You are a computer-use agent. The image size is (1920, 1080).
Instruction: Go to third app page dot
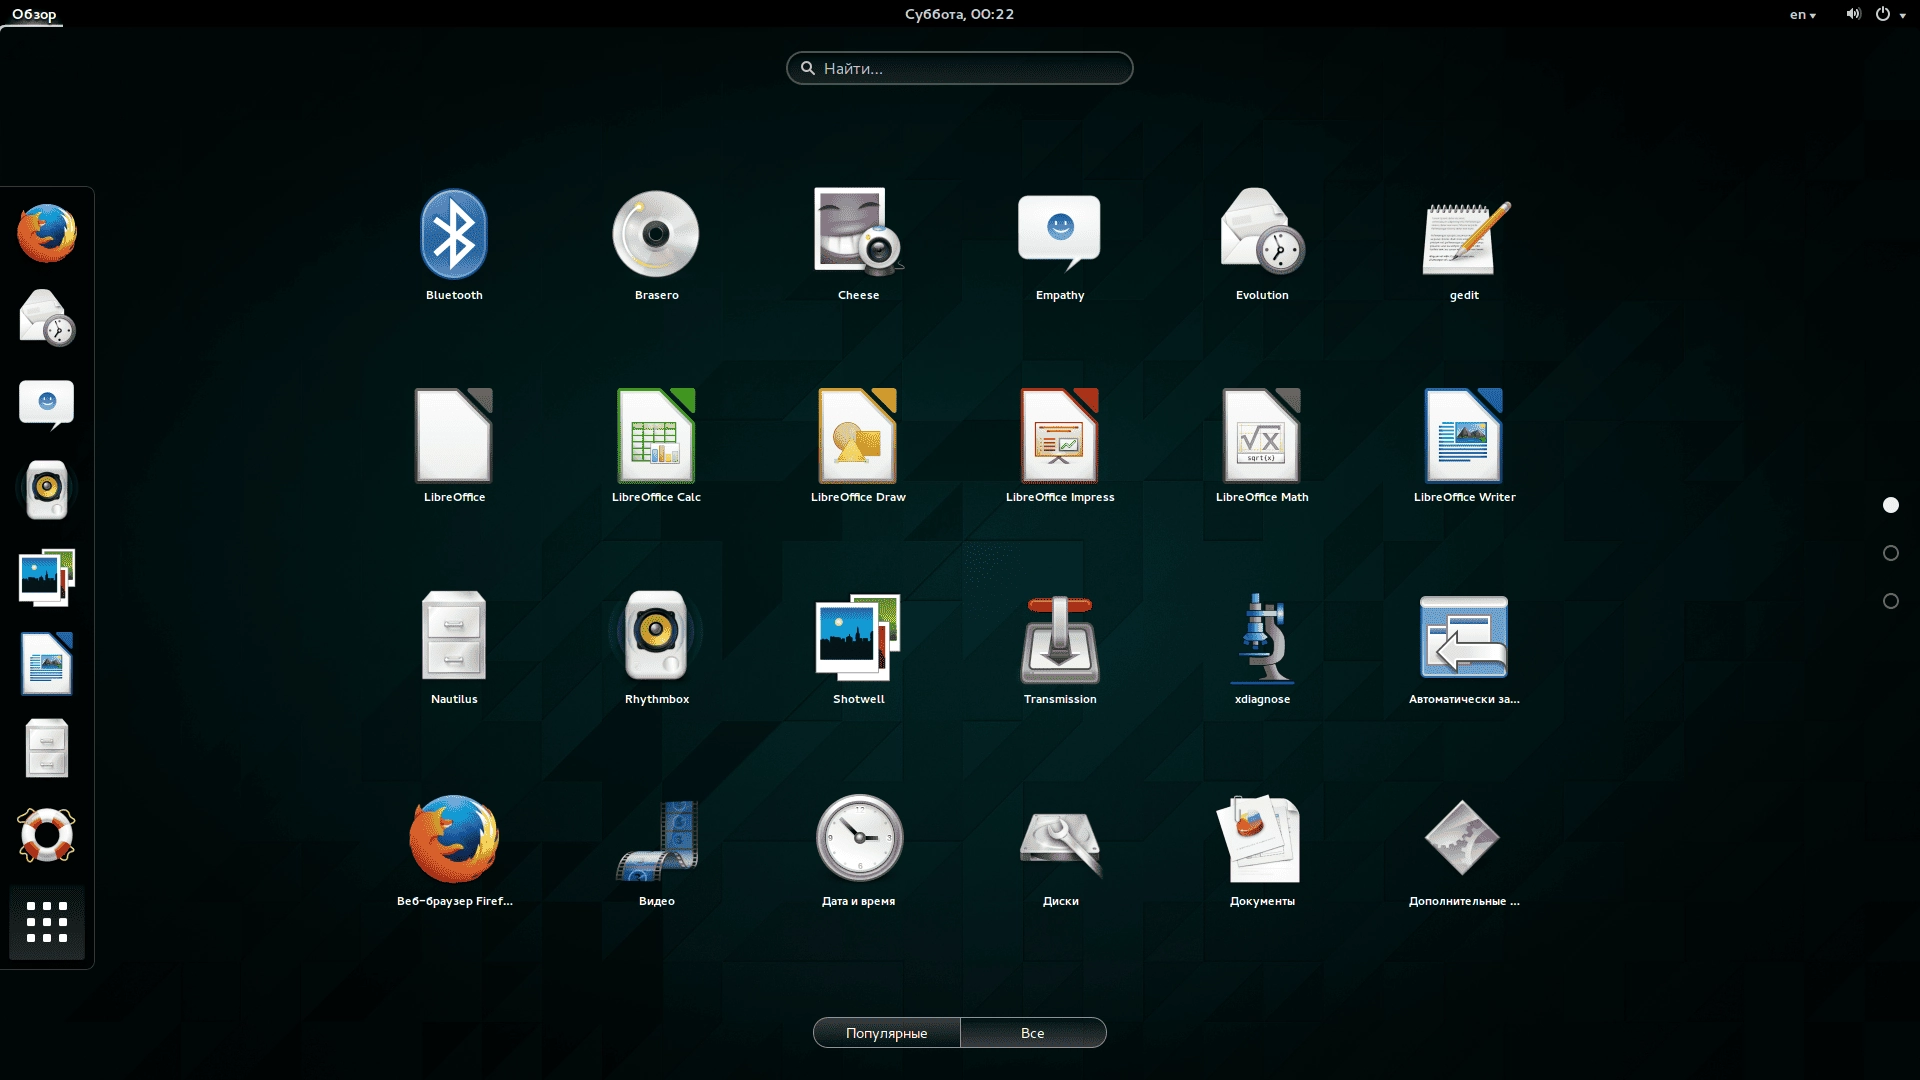coord(1891,601)
